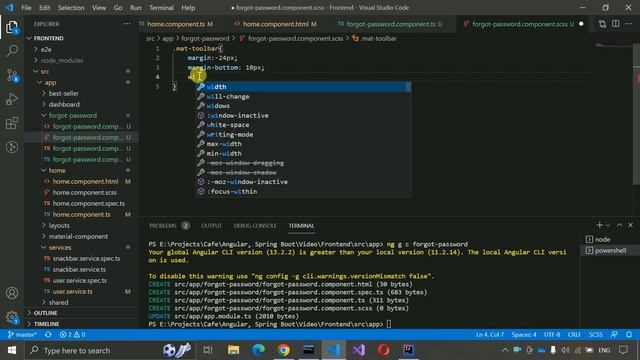Screen dimensions: 640x360
Task: Select the node terminal instance
Action: pos(610,240)
